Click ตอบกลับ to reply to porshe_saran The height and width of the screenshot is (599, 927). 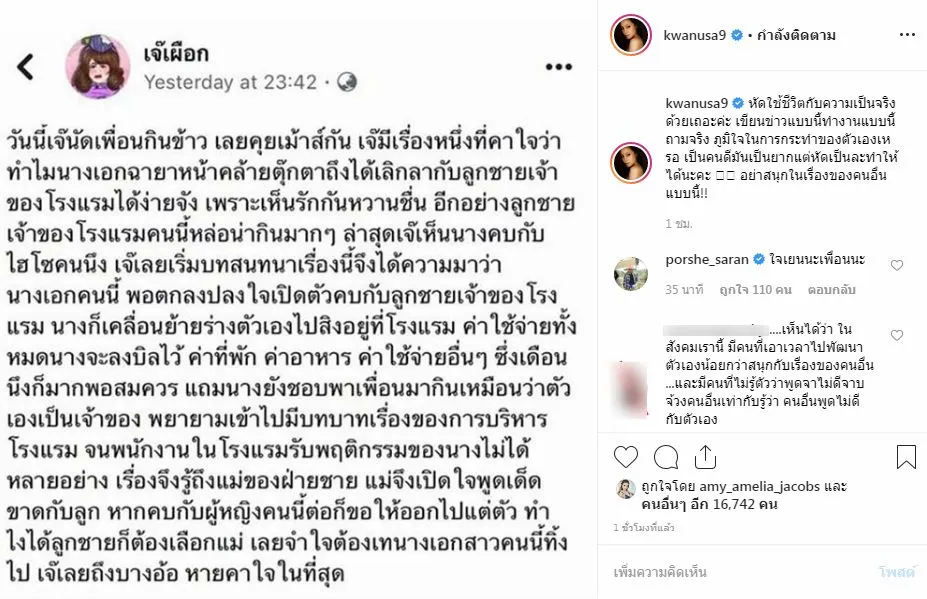point(831,290)
